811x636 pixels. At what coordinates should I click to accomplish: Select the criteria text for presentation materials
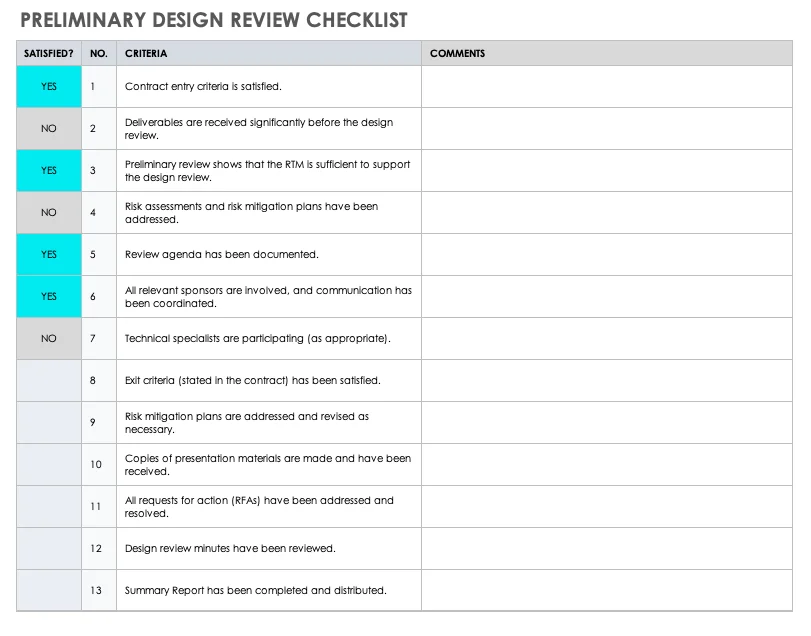[x=265, y=464]
